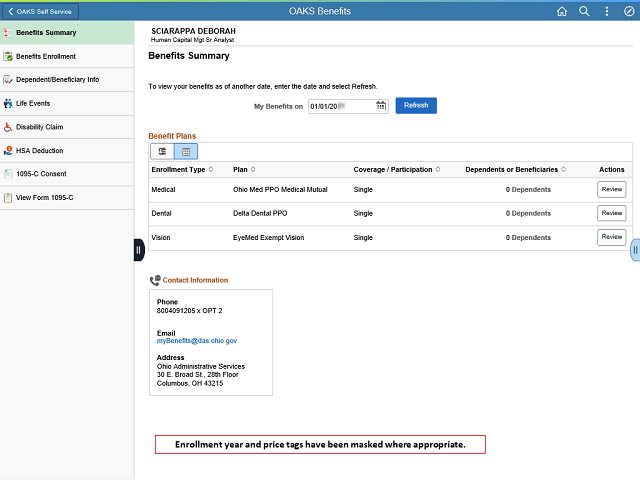This screenshot has width=640, height=480.
Task: Click '0 Dependents' in Dental row
Action: [x=528, y=213]
